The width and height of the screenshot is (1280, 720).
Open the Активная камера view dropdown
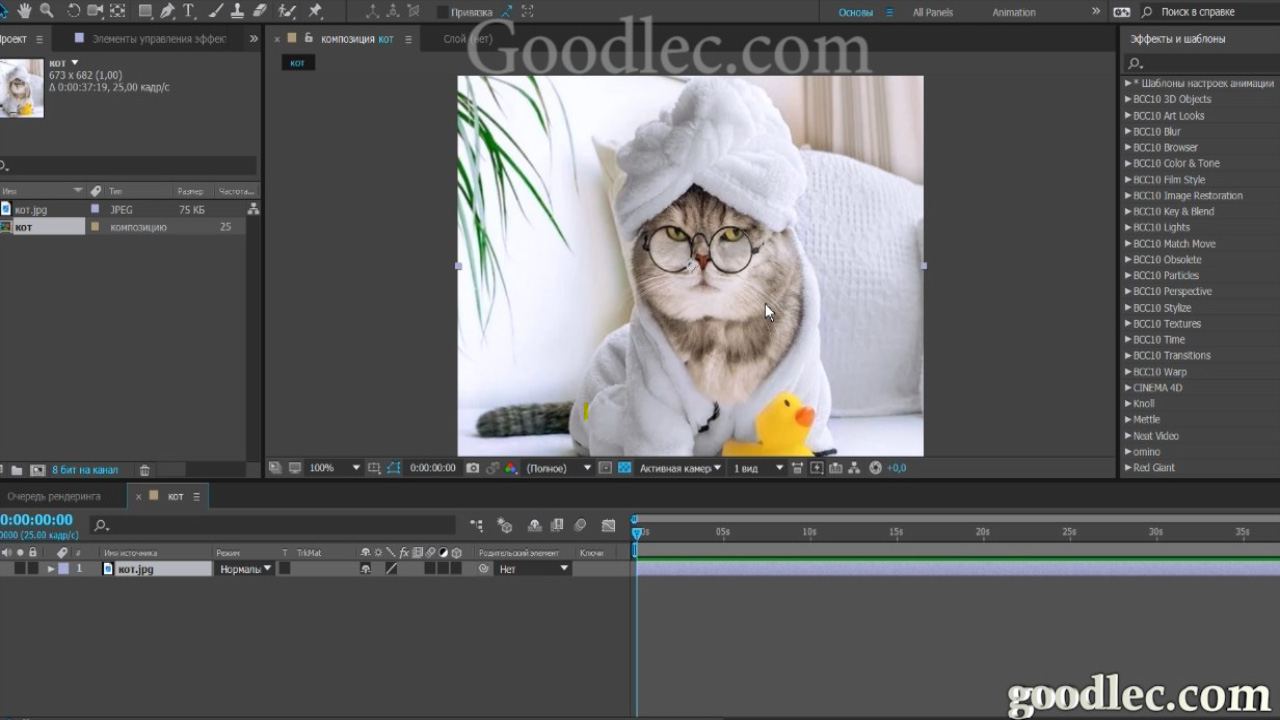tap(680, 468)
